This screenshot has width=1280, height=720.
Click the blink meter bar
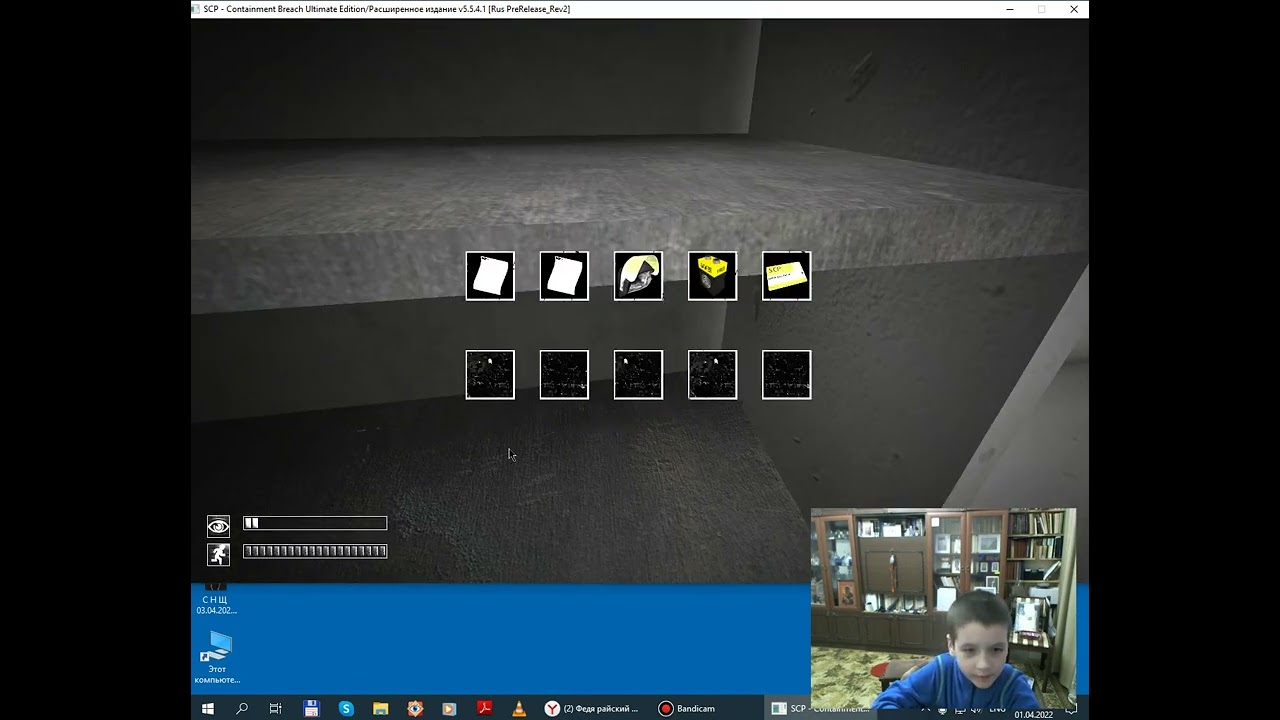pos(315,523)
